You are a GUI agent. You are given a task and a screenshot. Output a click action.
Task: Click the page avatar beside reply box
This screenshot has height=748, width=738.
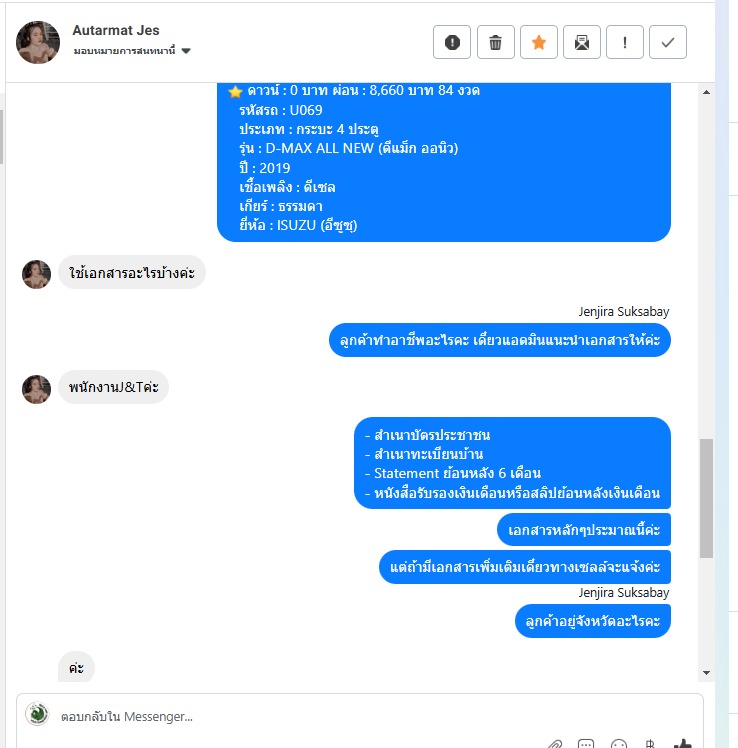37,714
